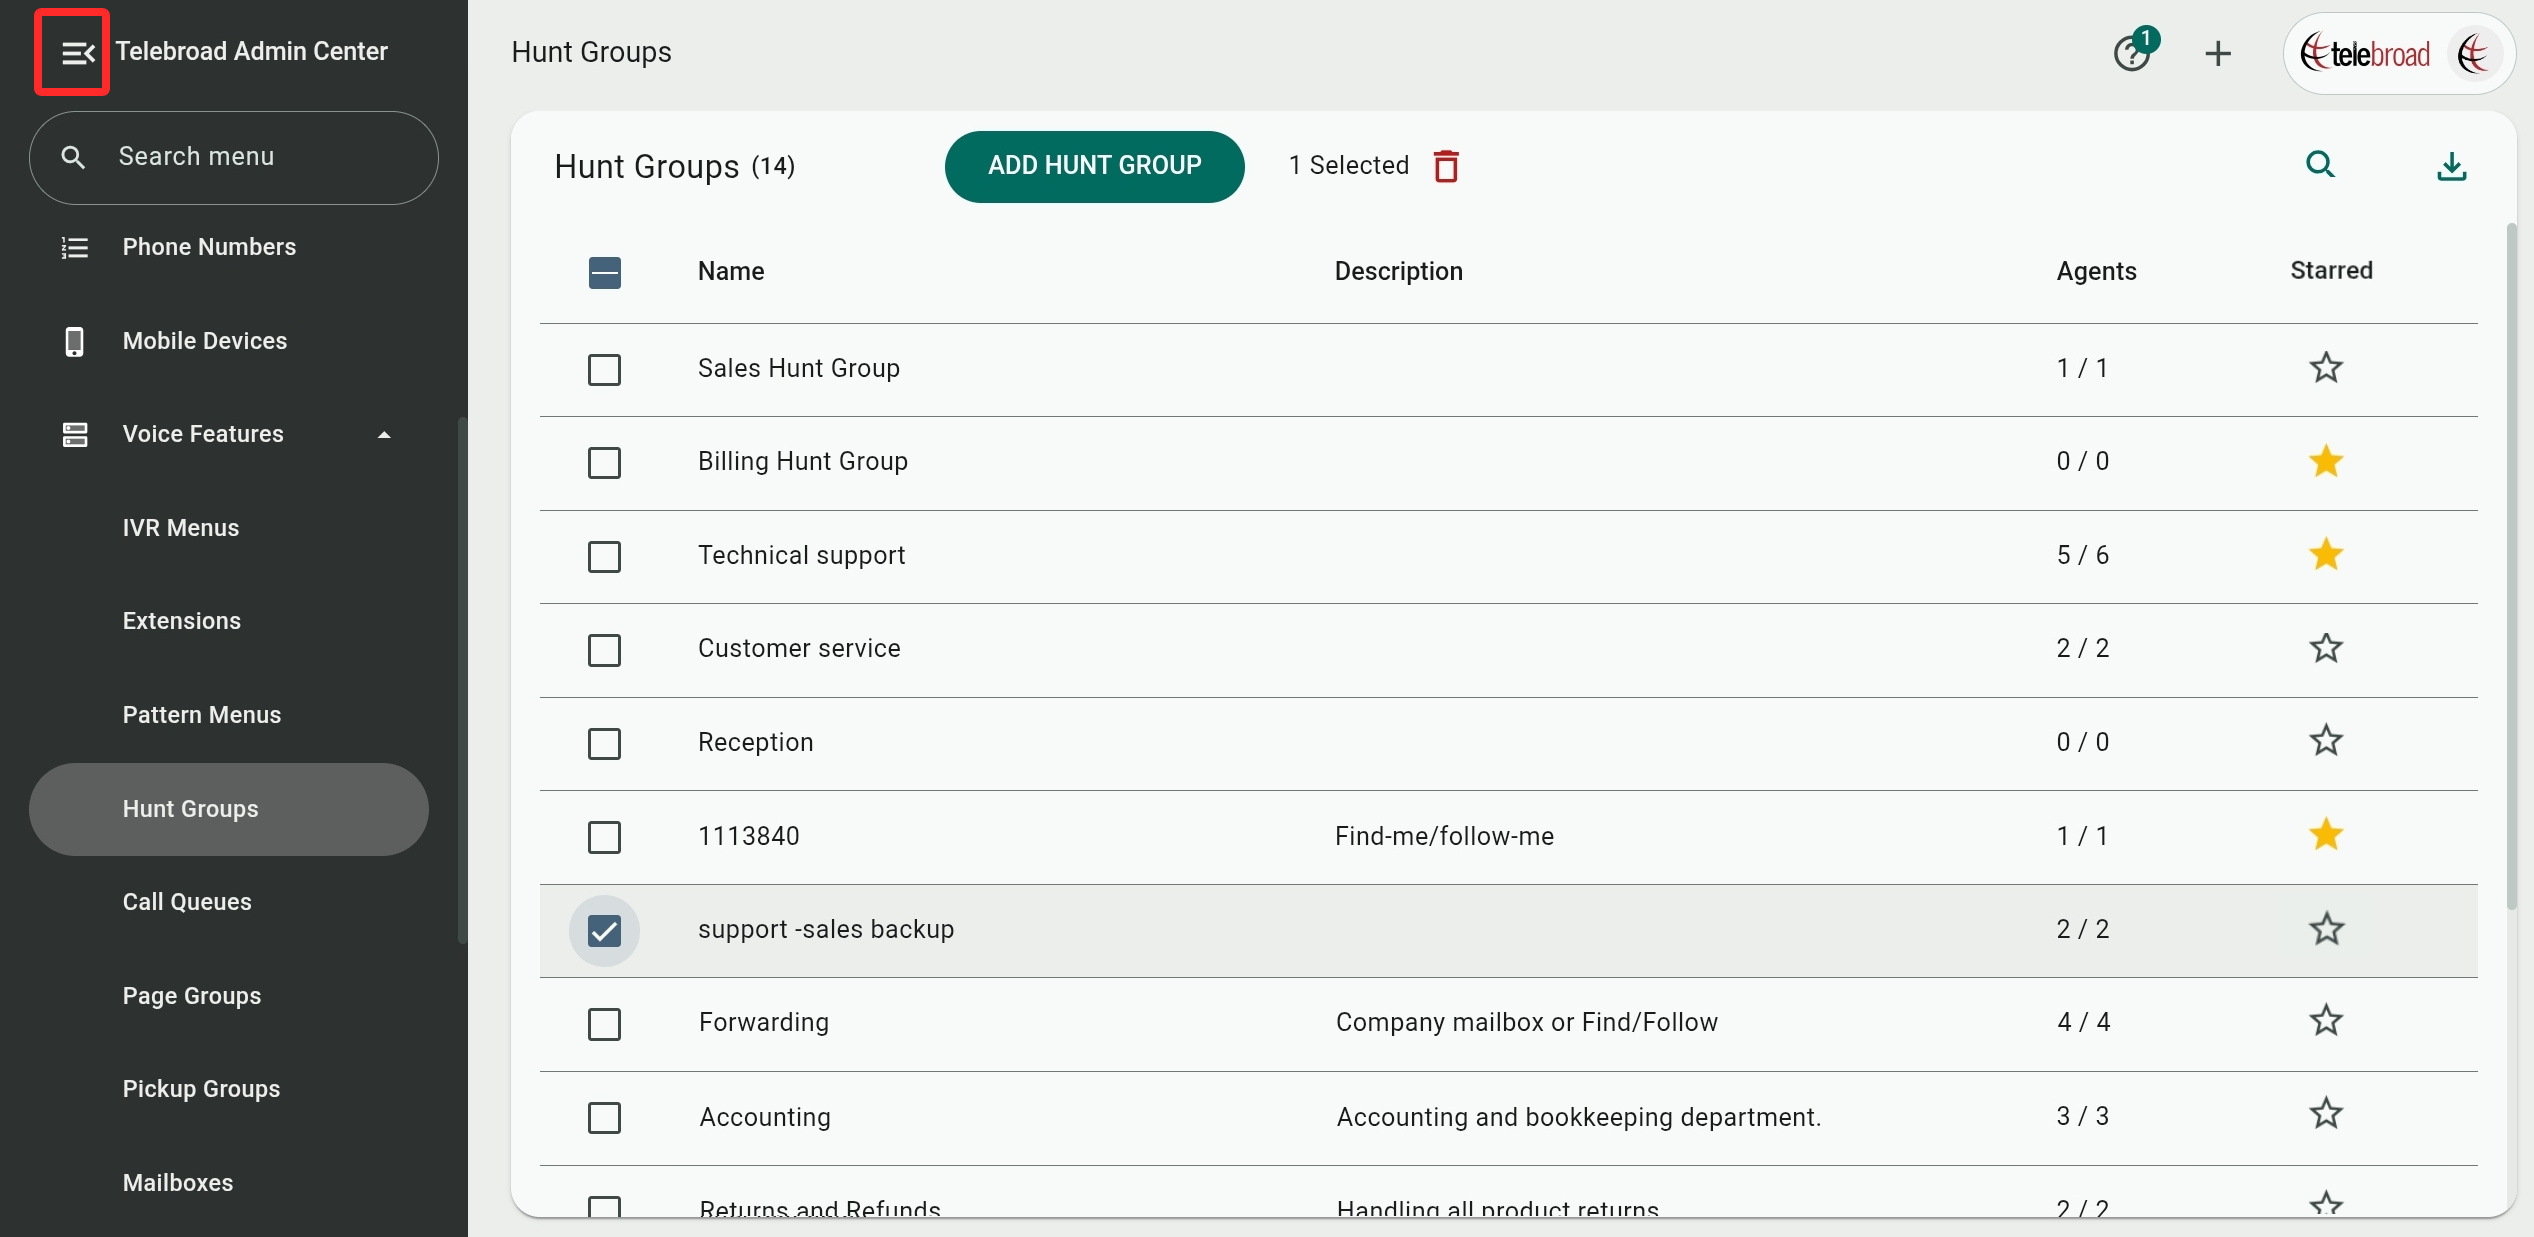Click the red delete trash icon
2534x1237 pixels.
point(1446,166)
